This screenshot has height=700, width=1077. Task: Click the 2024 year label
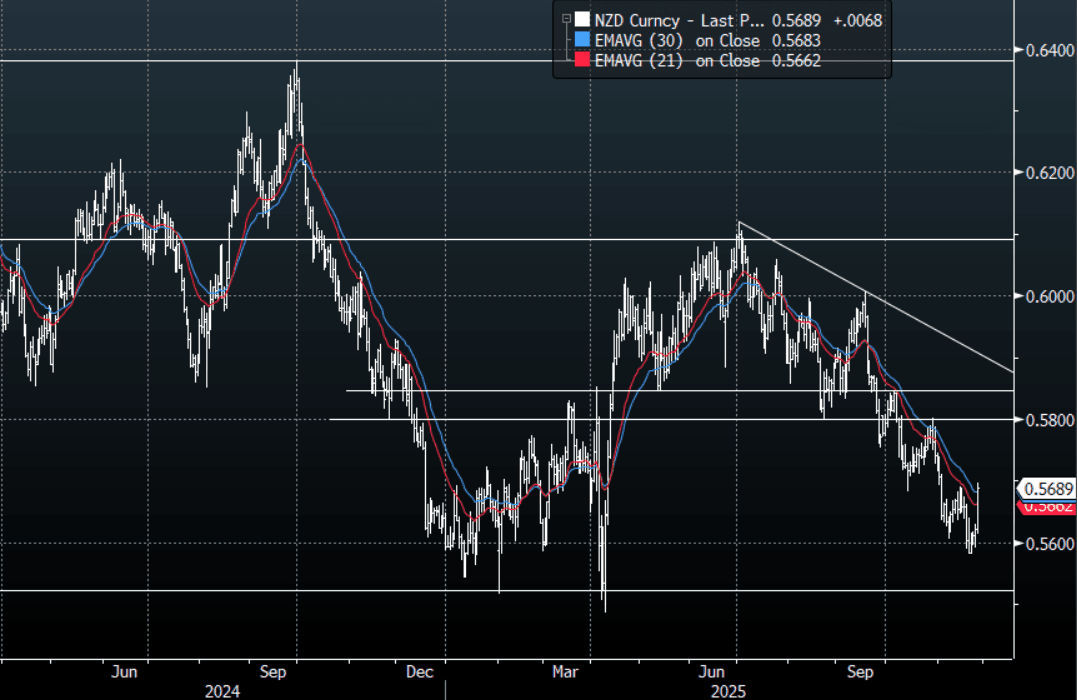click(x=223, y=691)
